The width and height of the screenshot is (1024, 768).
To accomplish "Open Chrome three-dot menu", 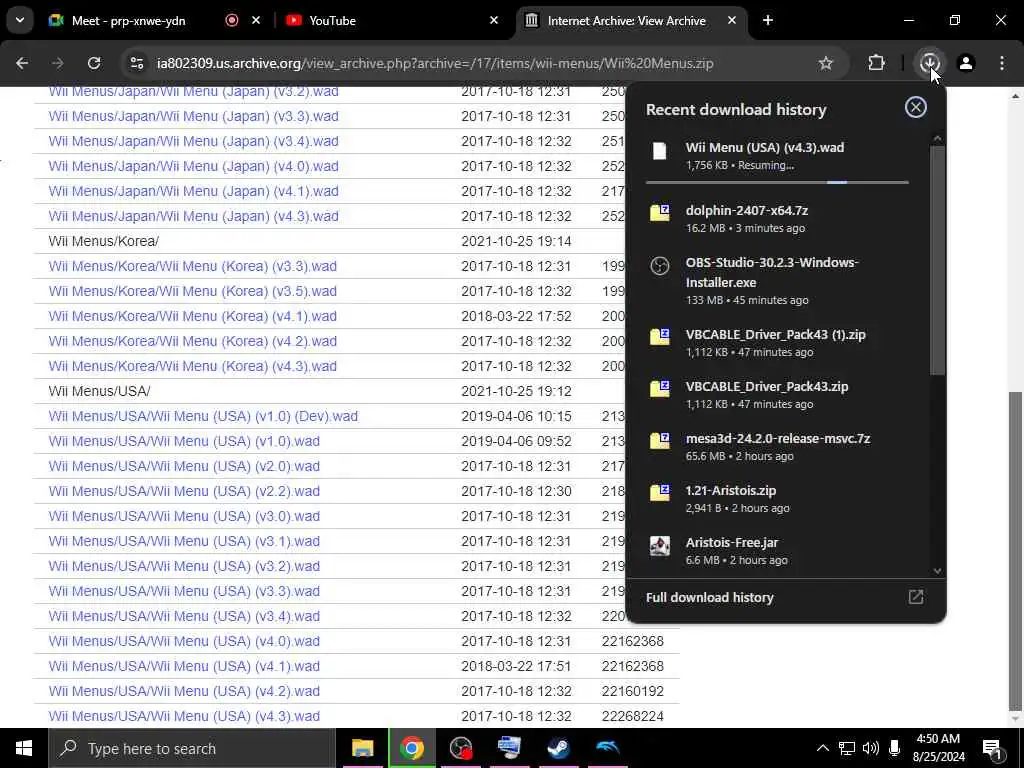I will (x=1002, y=63).
